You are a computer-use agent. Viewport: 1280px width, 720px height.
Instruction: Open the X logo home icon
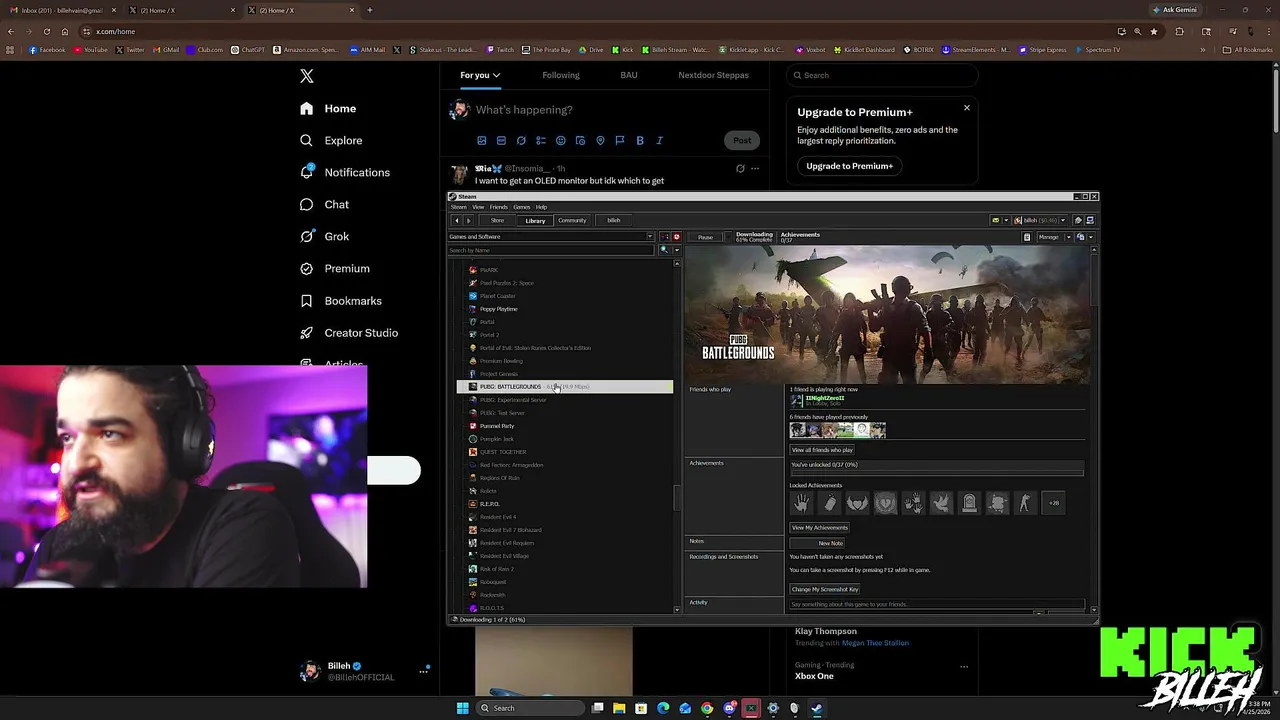click(x=307, y=76)
